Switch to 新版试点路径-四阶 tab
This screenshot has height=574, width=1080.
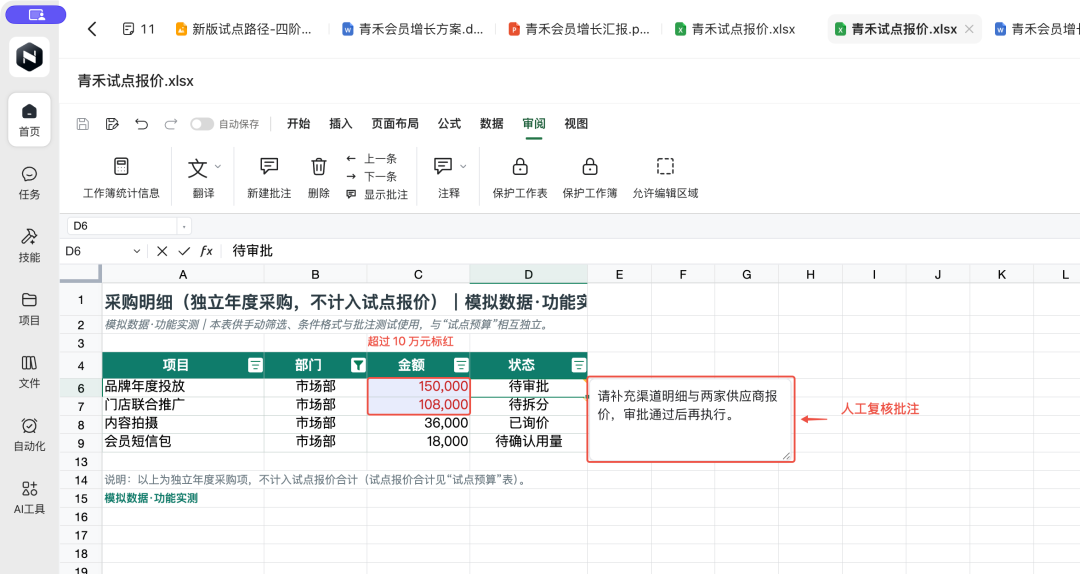(x=244, y=29)
